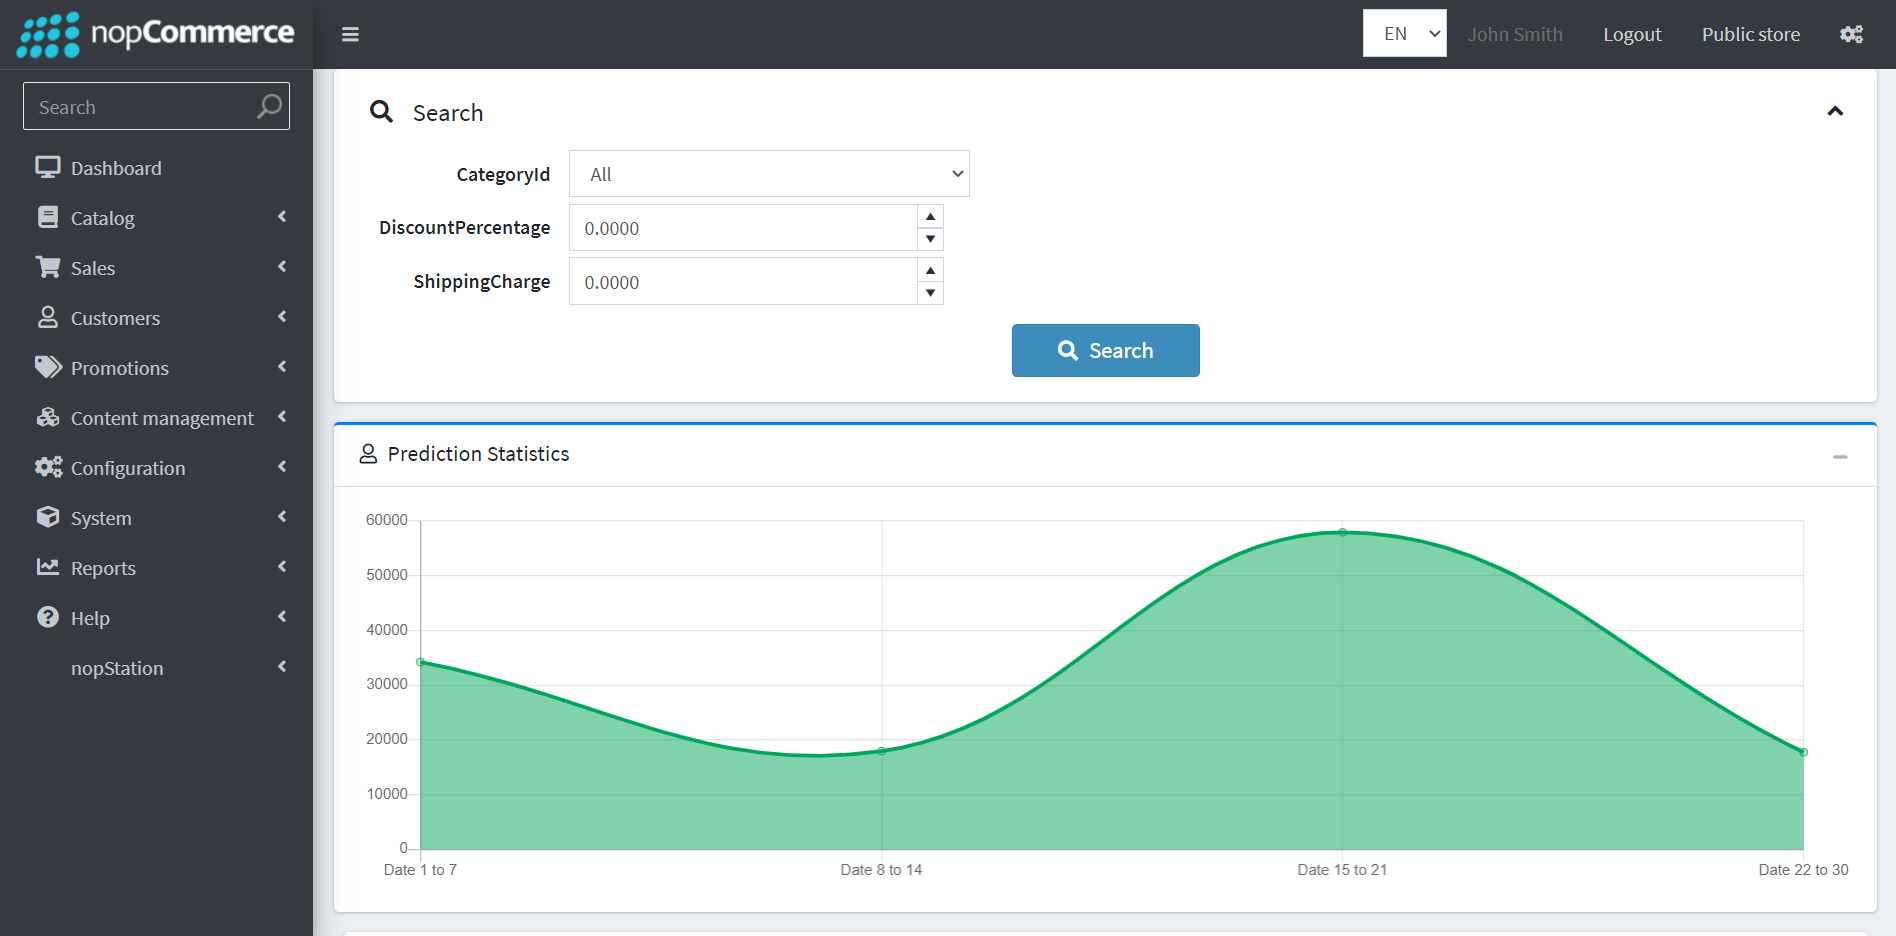Click the DiscountPercentage input field

743,228
